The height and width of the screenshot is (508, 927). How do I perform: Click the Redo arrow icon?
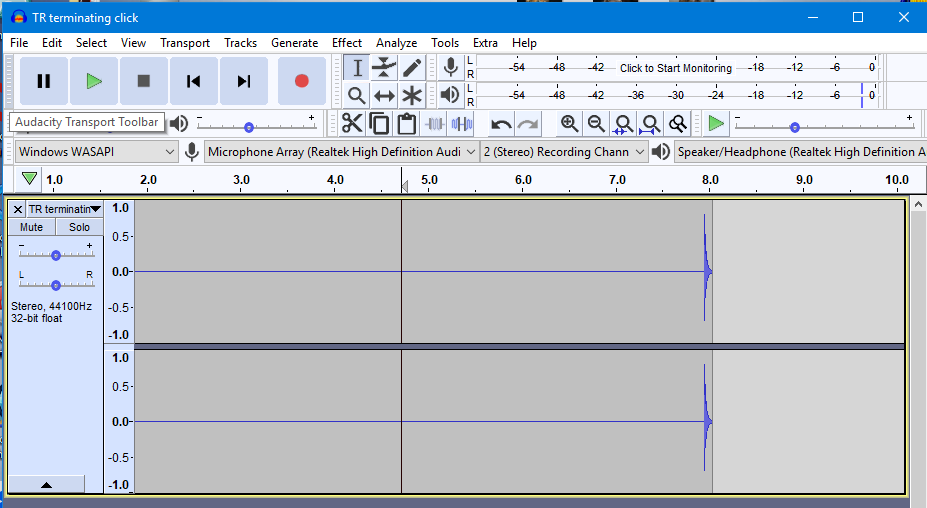tap(528, 124)
